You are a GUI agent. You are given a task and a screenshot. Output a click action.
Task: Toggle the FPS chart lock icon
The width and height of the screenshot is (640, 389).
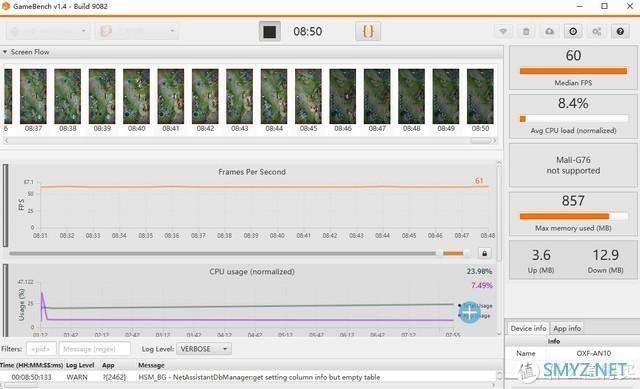pos(484,253)
